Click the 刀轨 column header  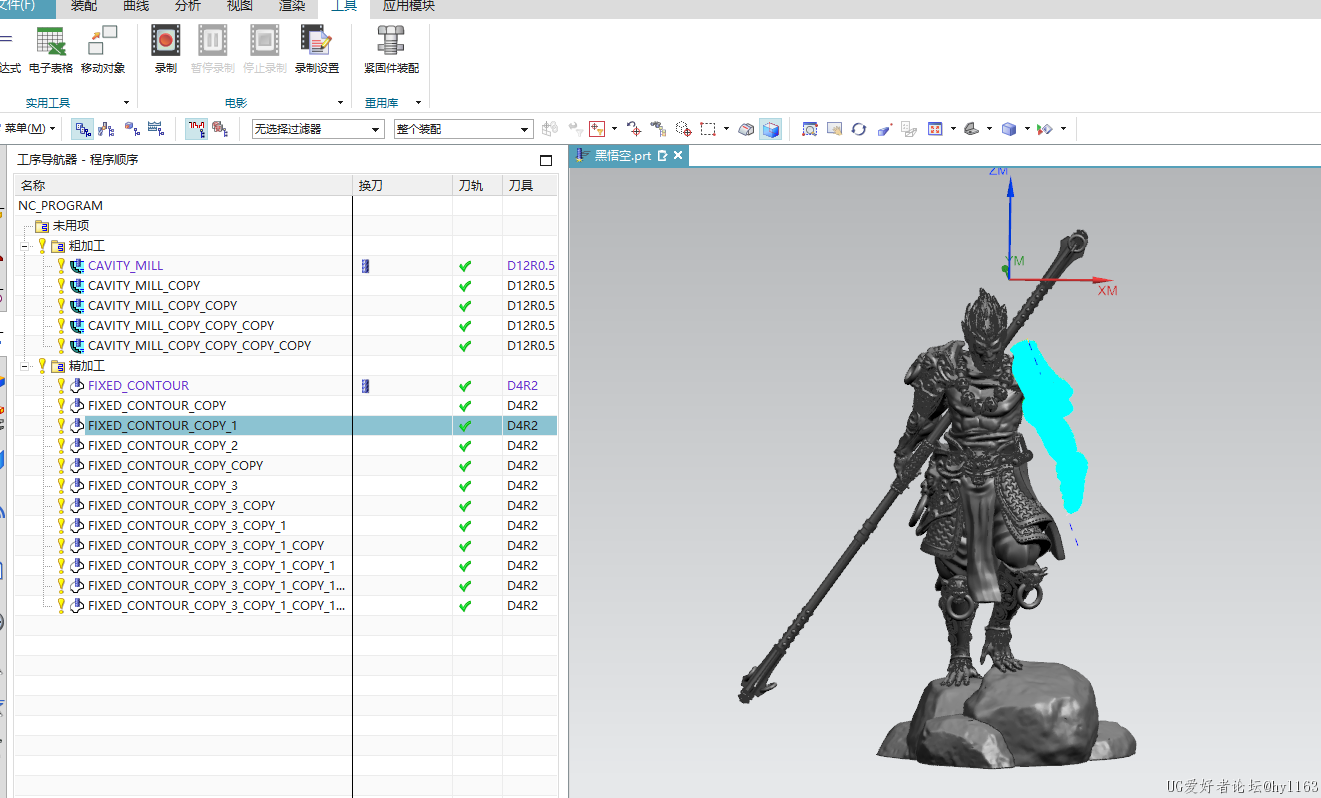pyautogui.click(x=477, y=186)
